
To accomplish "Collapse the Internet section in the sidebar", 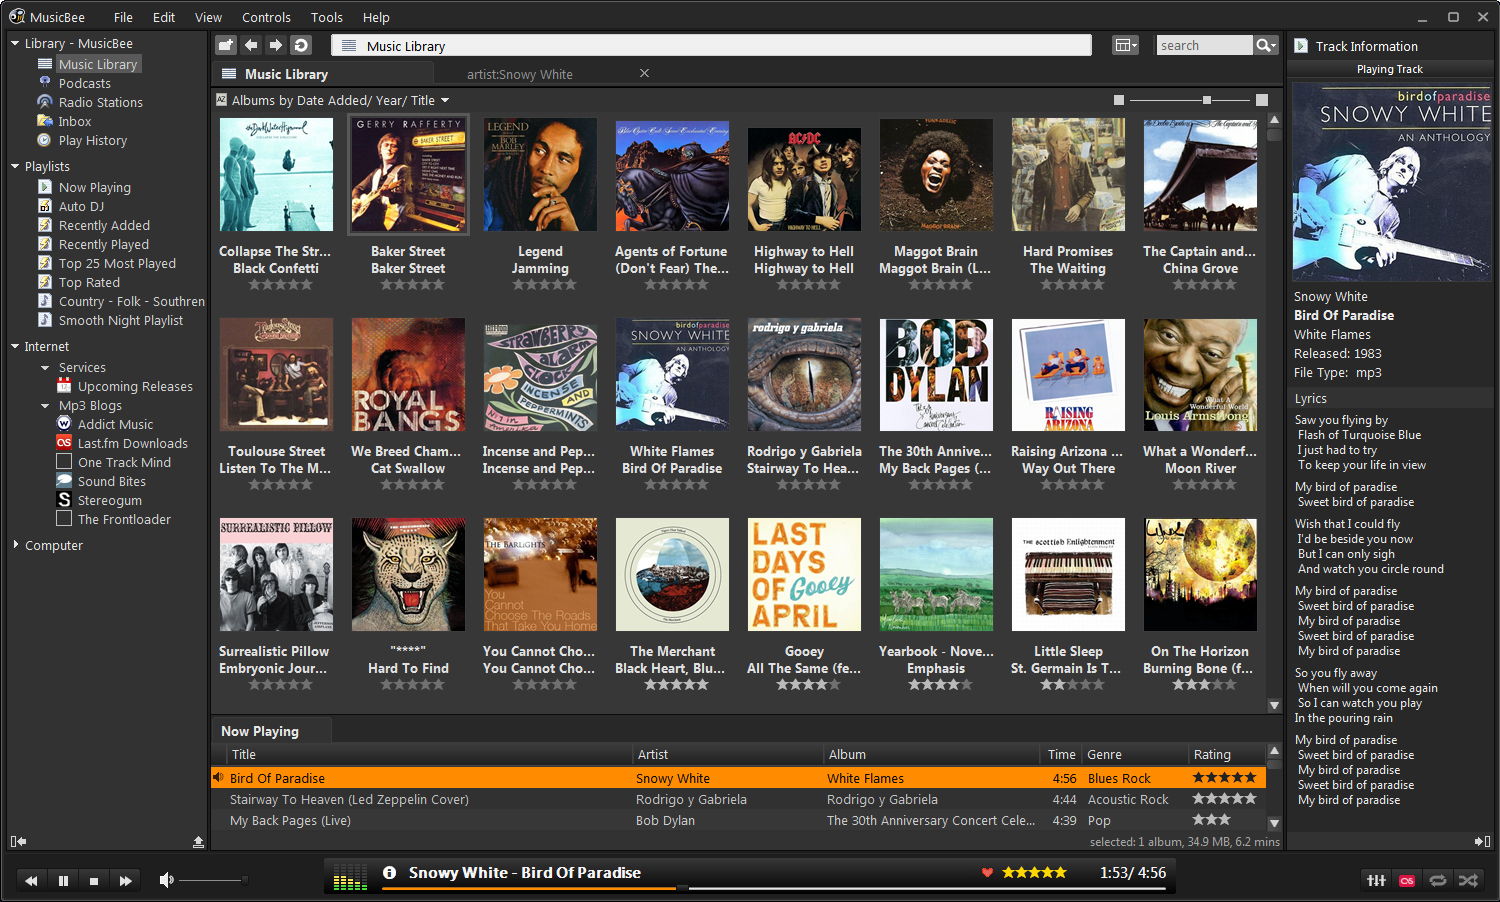I will tap(15, 346).
